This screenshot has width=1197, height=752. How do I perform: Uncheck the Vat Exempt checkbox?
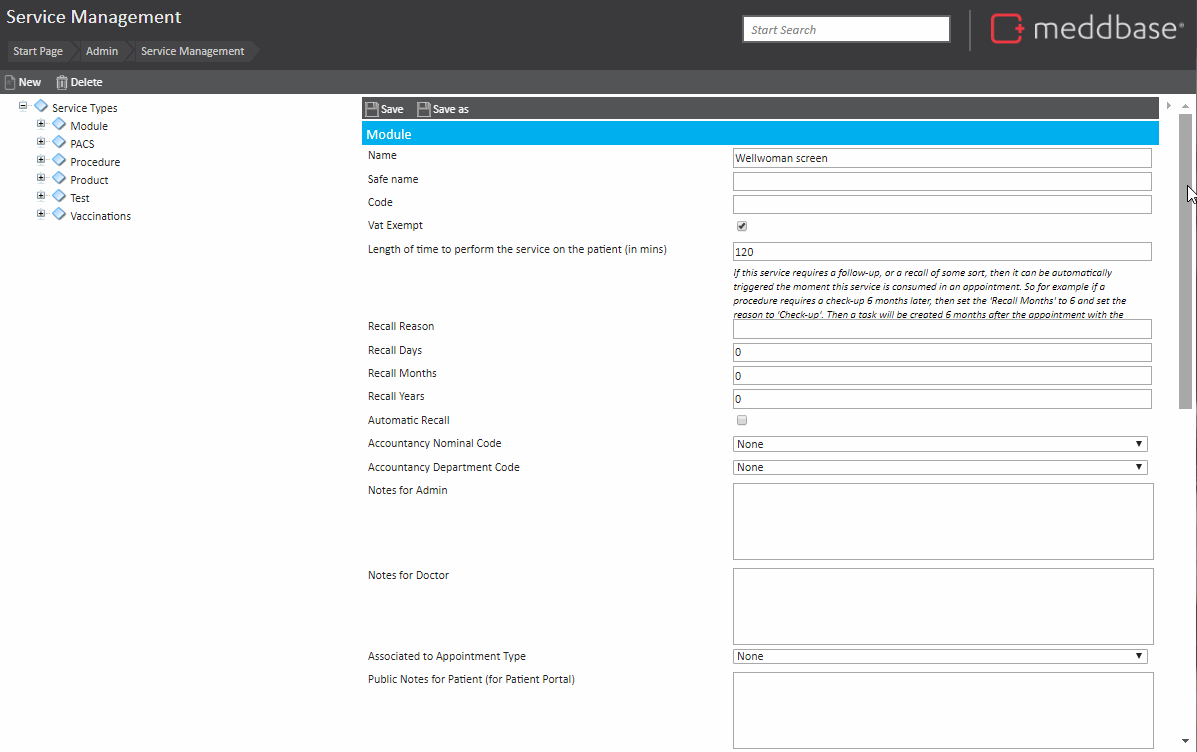pos(742,226)
